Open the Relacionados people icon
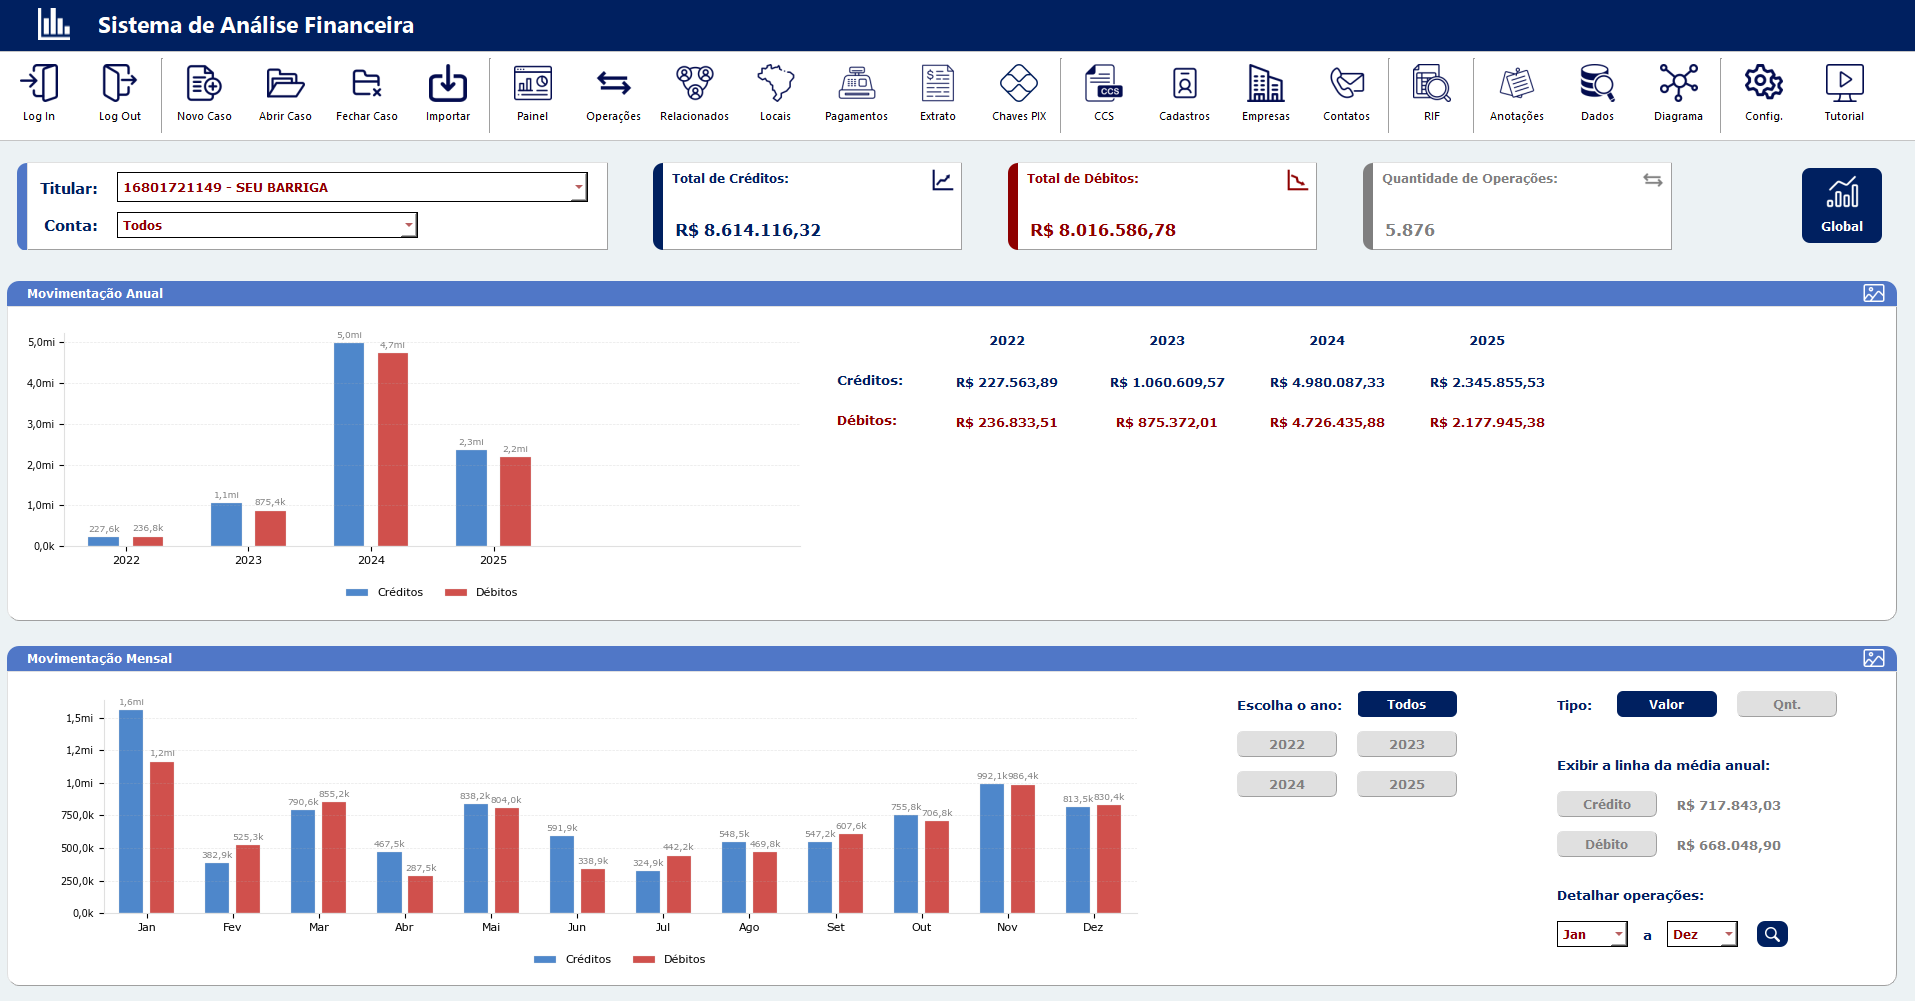 694,84
